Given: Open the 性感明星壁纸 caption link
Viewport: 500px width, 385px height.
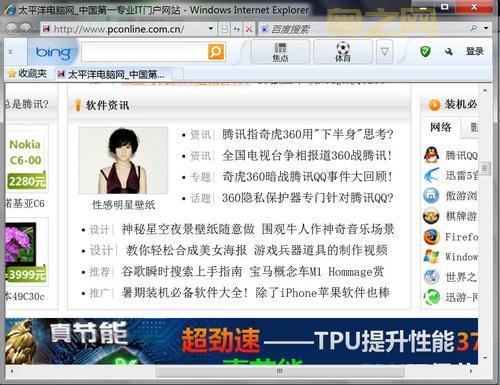Looking at the screenshot, I should [x=124, y=205].
